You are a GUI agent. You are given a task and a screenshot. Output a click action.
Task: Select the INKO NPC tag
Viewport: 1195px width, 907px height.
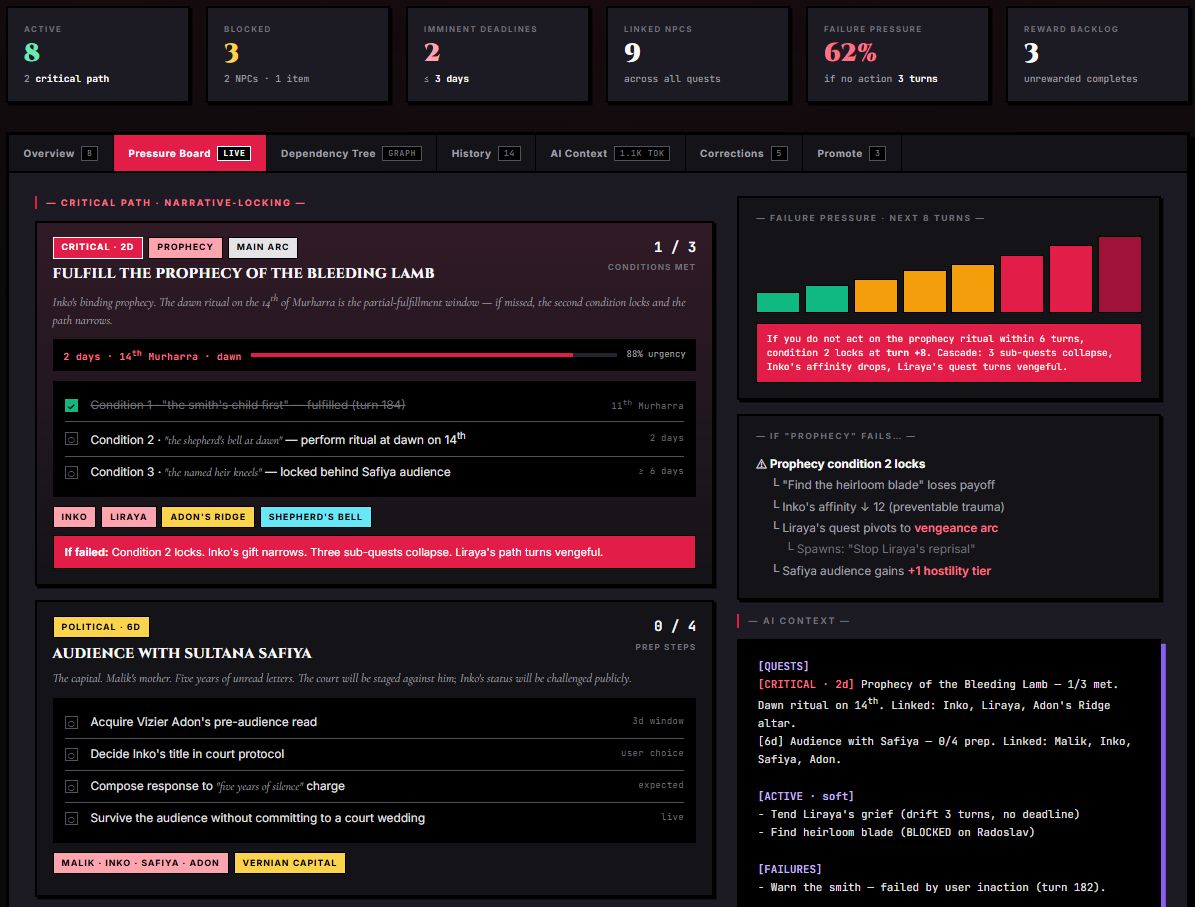click(74, 517)
